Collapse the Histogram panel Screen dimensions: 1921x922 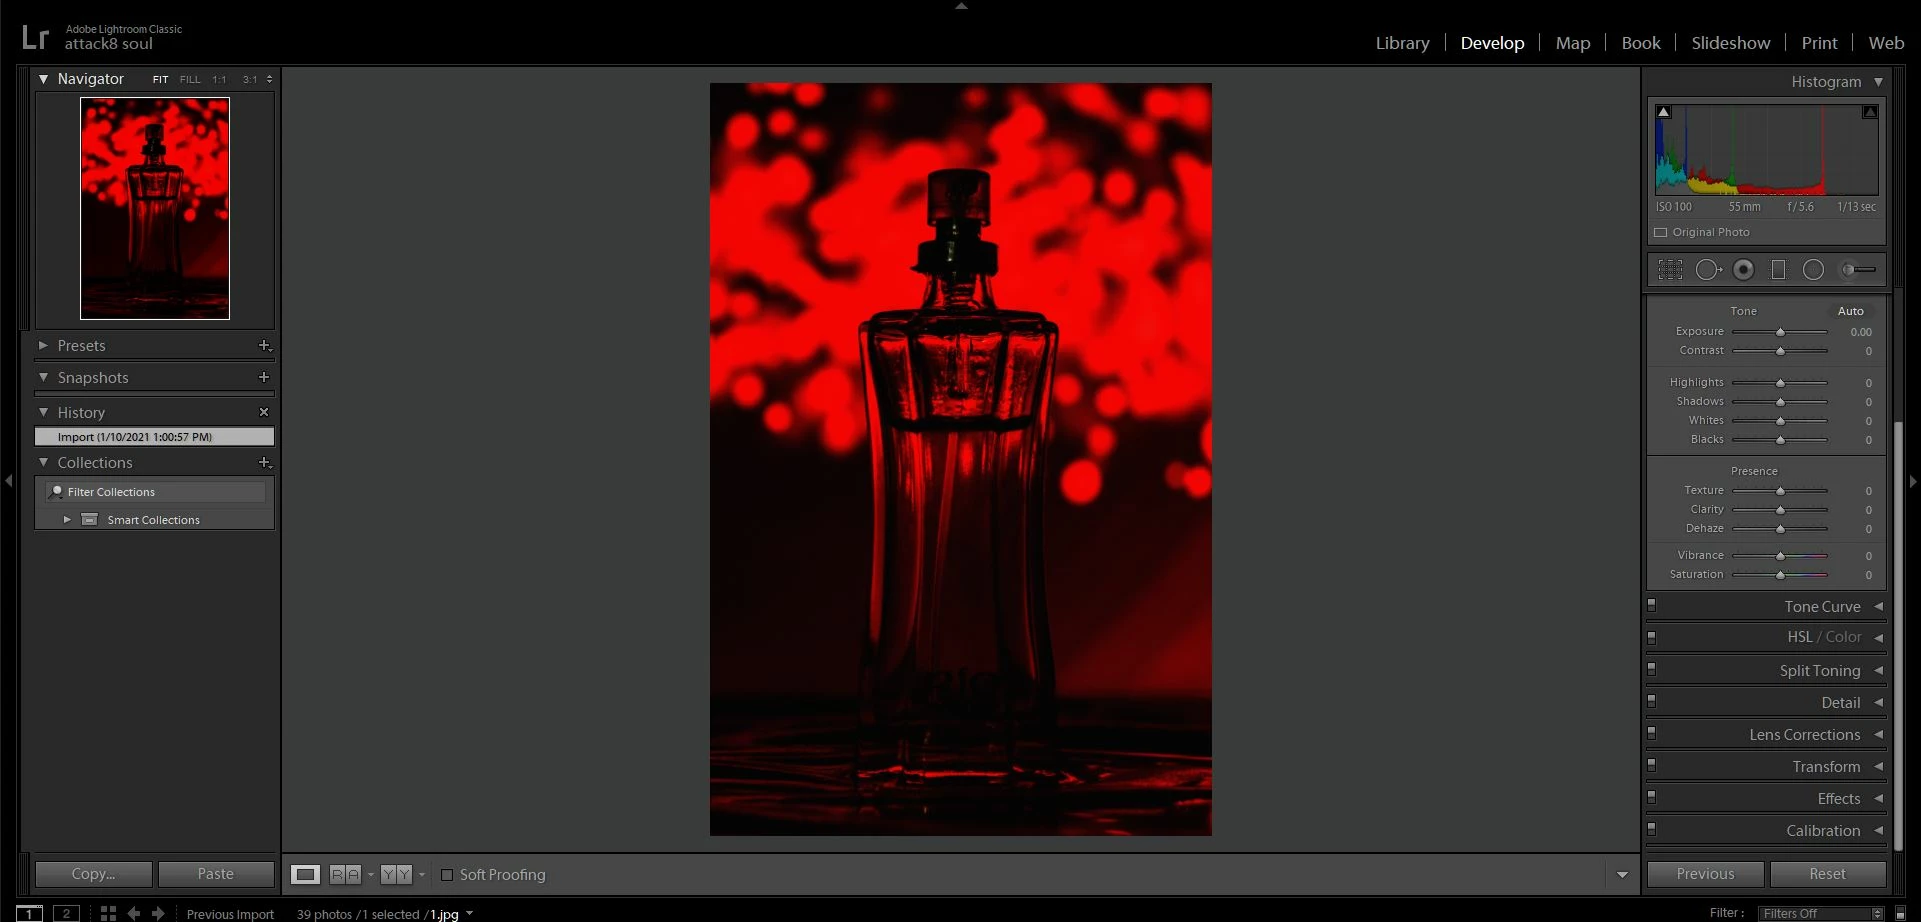[1878, 82]
